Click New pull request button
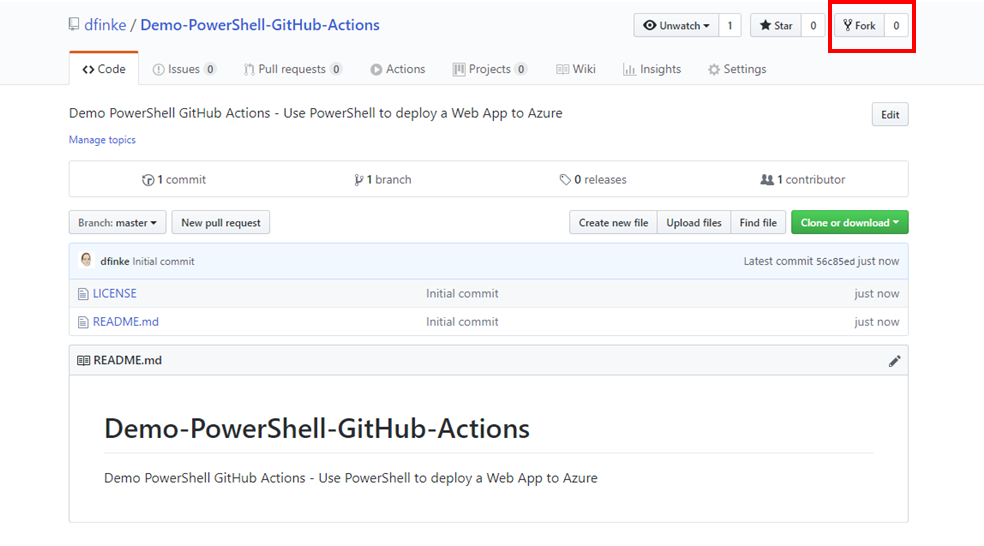Image resolution: width=984 pixels, height=546 pixels. (x=221, y=223)
